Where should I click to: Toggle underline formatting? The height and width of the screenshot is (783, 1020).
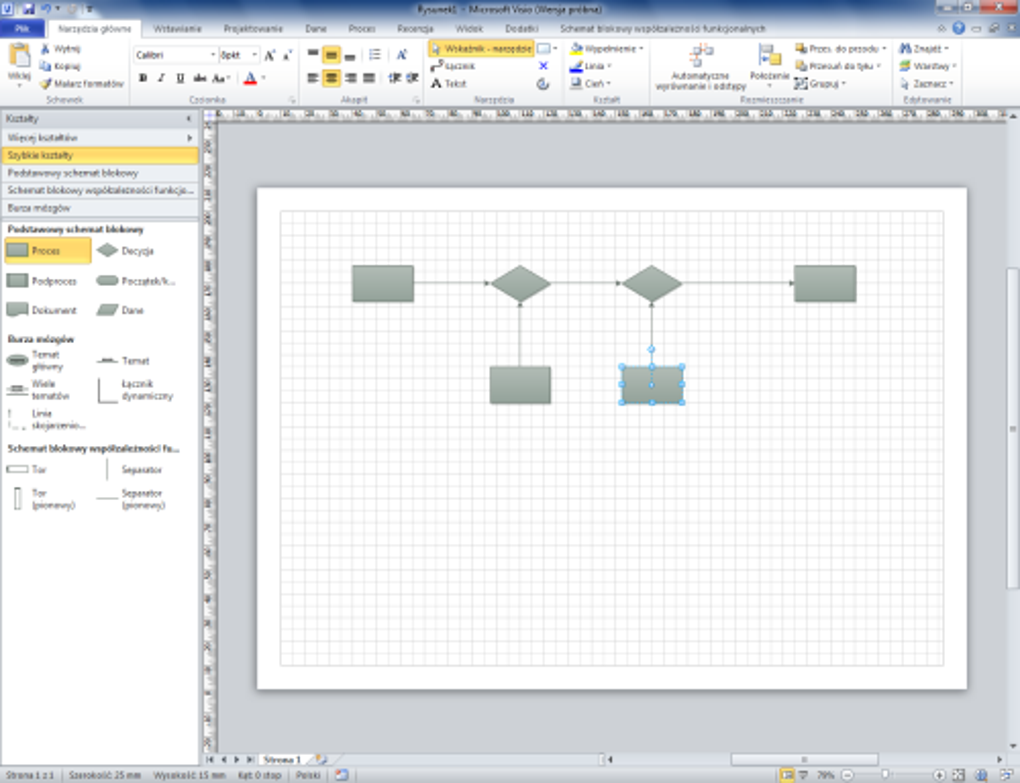click(180, 78)
